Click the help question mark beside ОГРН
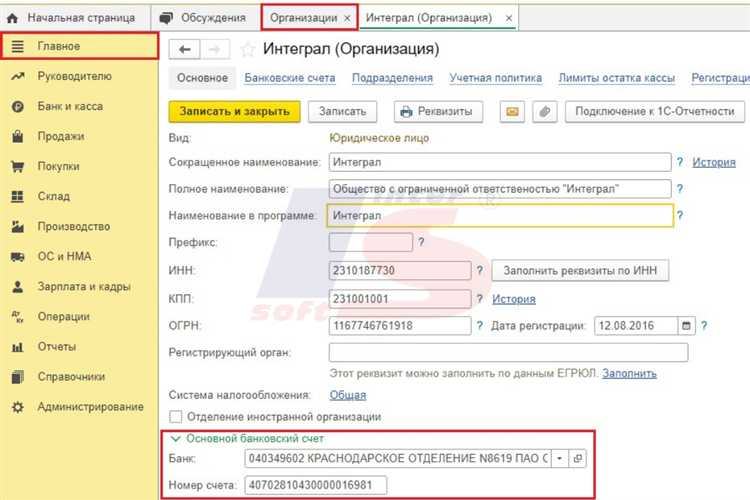Screen dimensions: 750x500 pyautogui.click(x=480, y=326)
